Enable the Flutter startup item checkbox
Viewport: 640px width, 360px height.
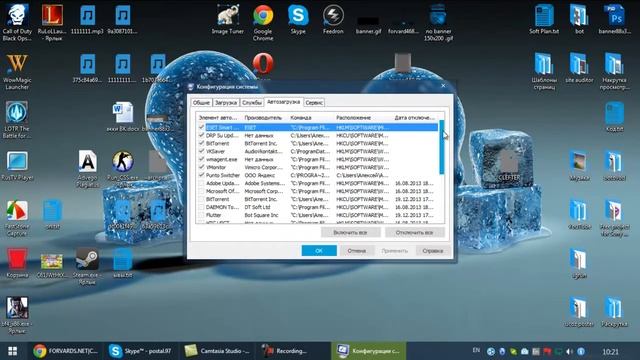tap(201, 215)
